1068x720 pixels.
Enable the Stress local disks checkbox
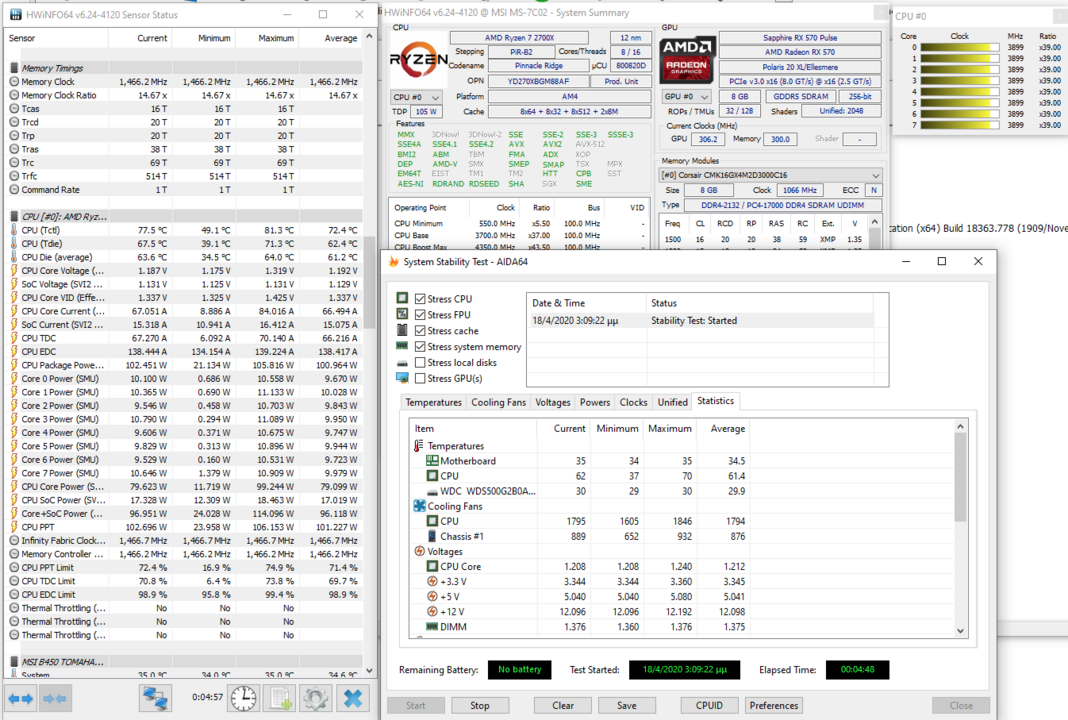(420, 362)
